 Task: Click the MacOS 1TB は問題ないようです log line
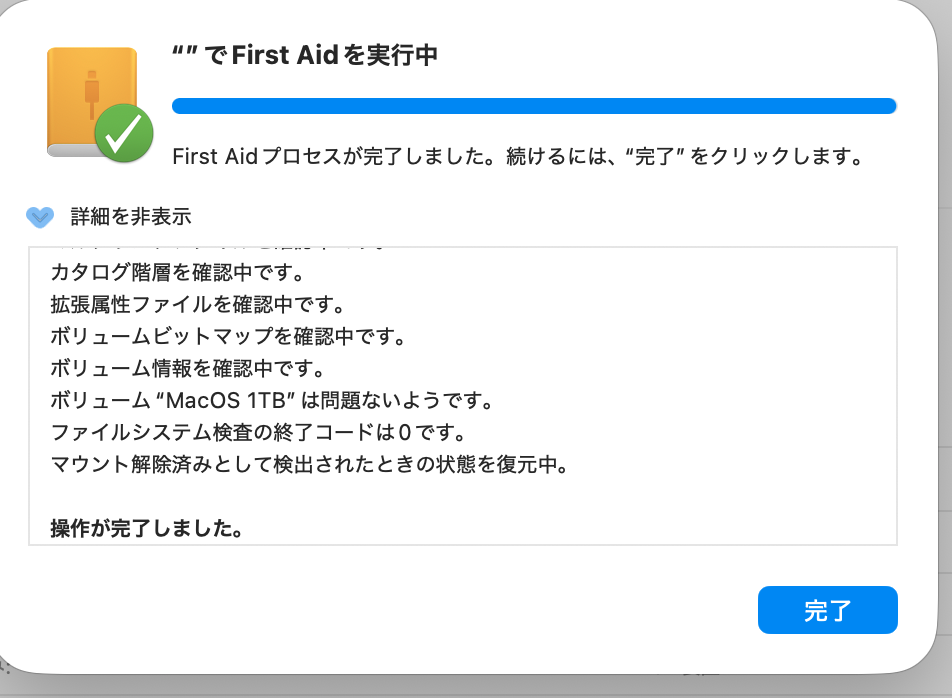[272, 401]
